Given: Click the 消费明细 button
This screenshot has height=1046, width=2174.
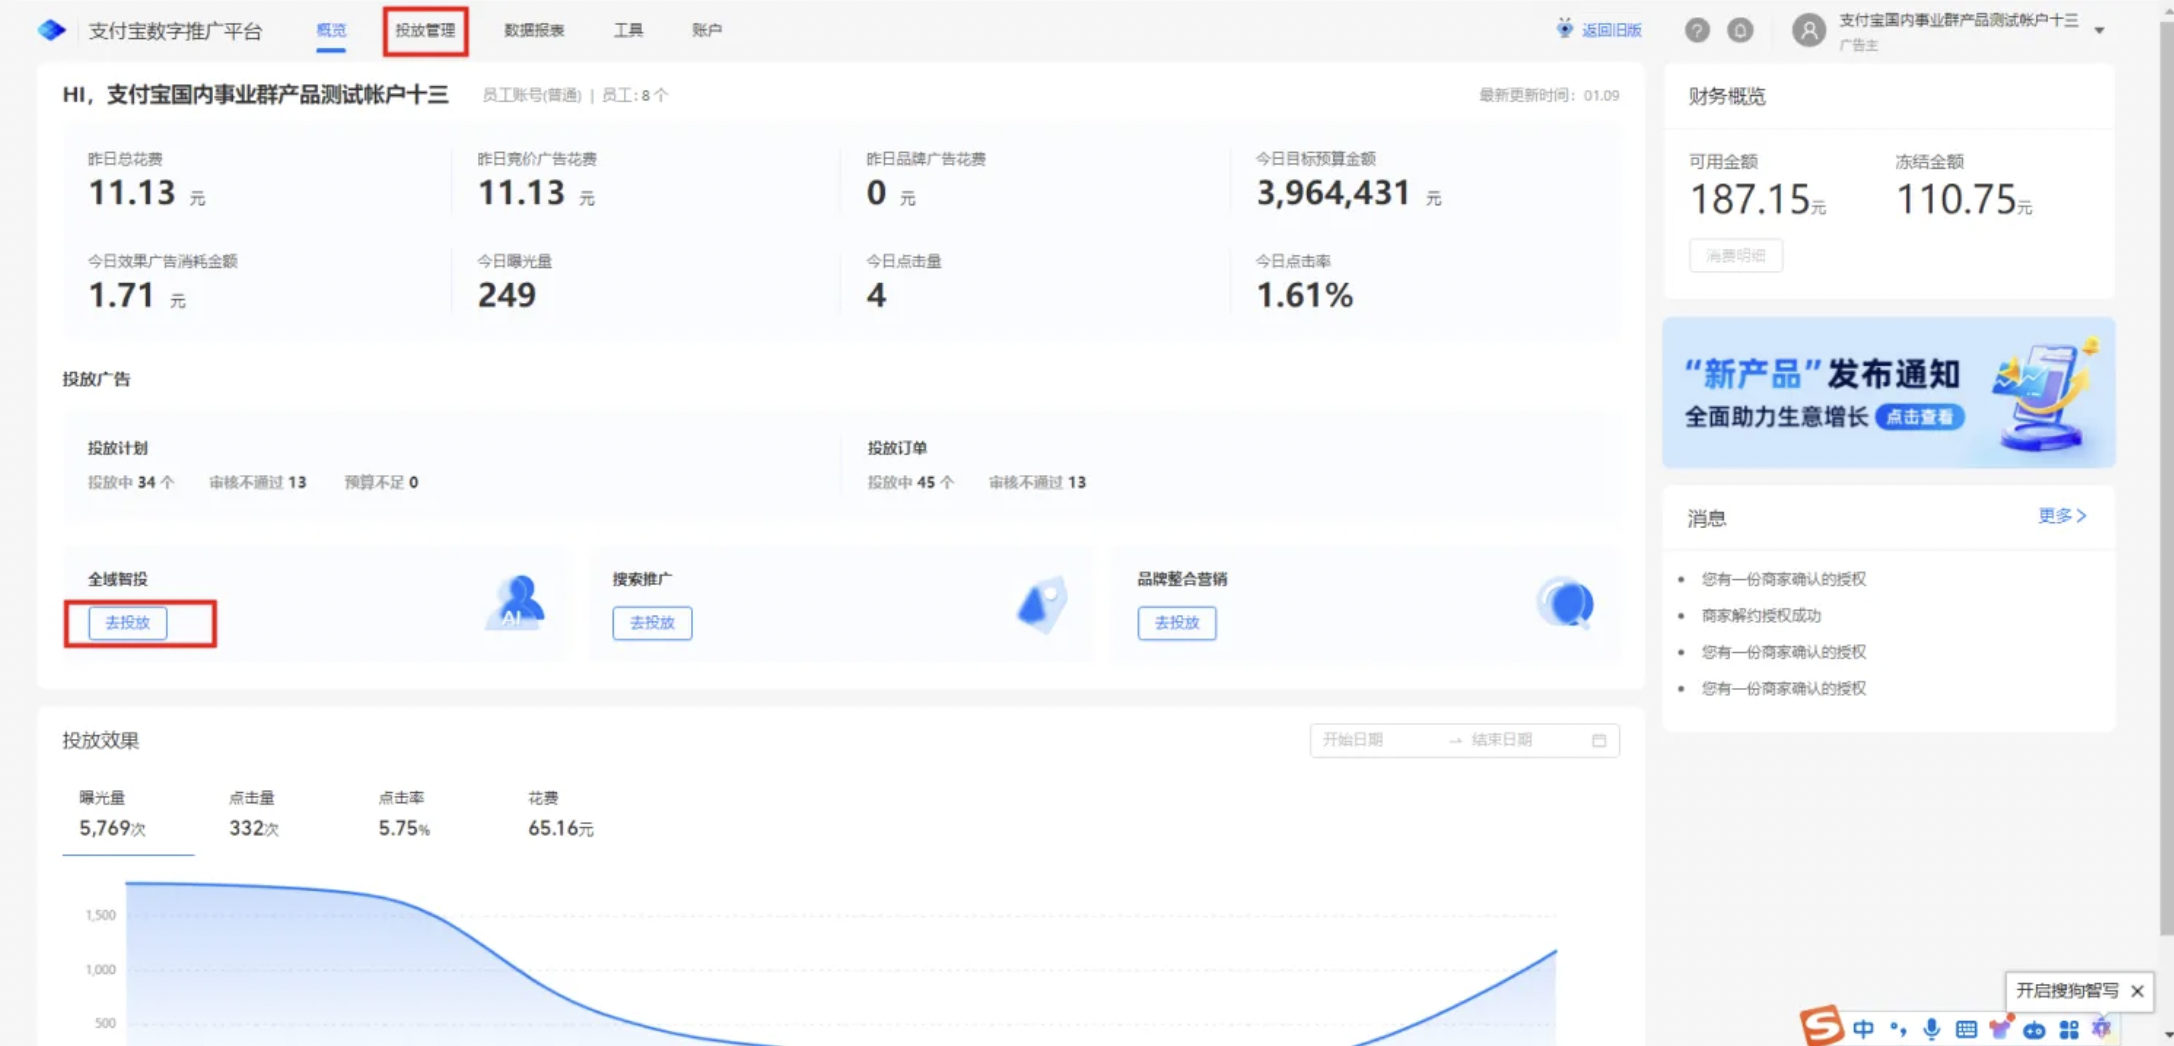Looking at the screenshot, I should tap(1735, 255).
